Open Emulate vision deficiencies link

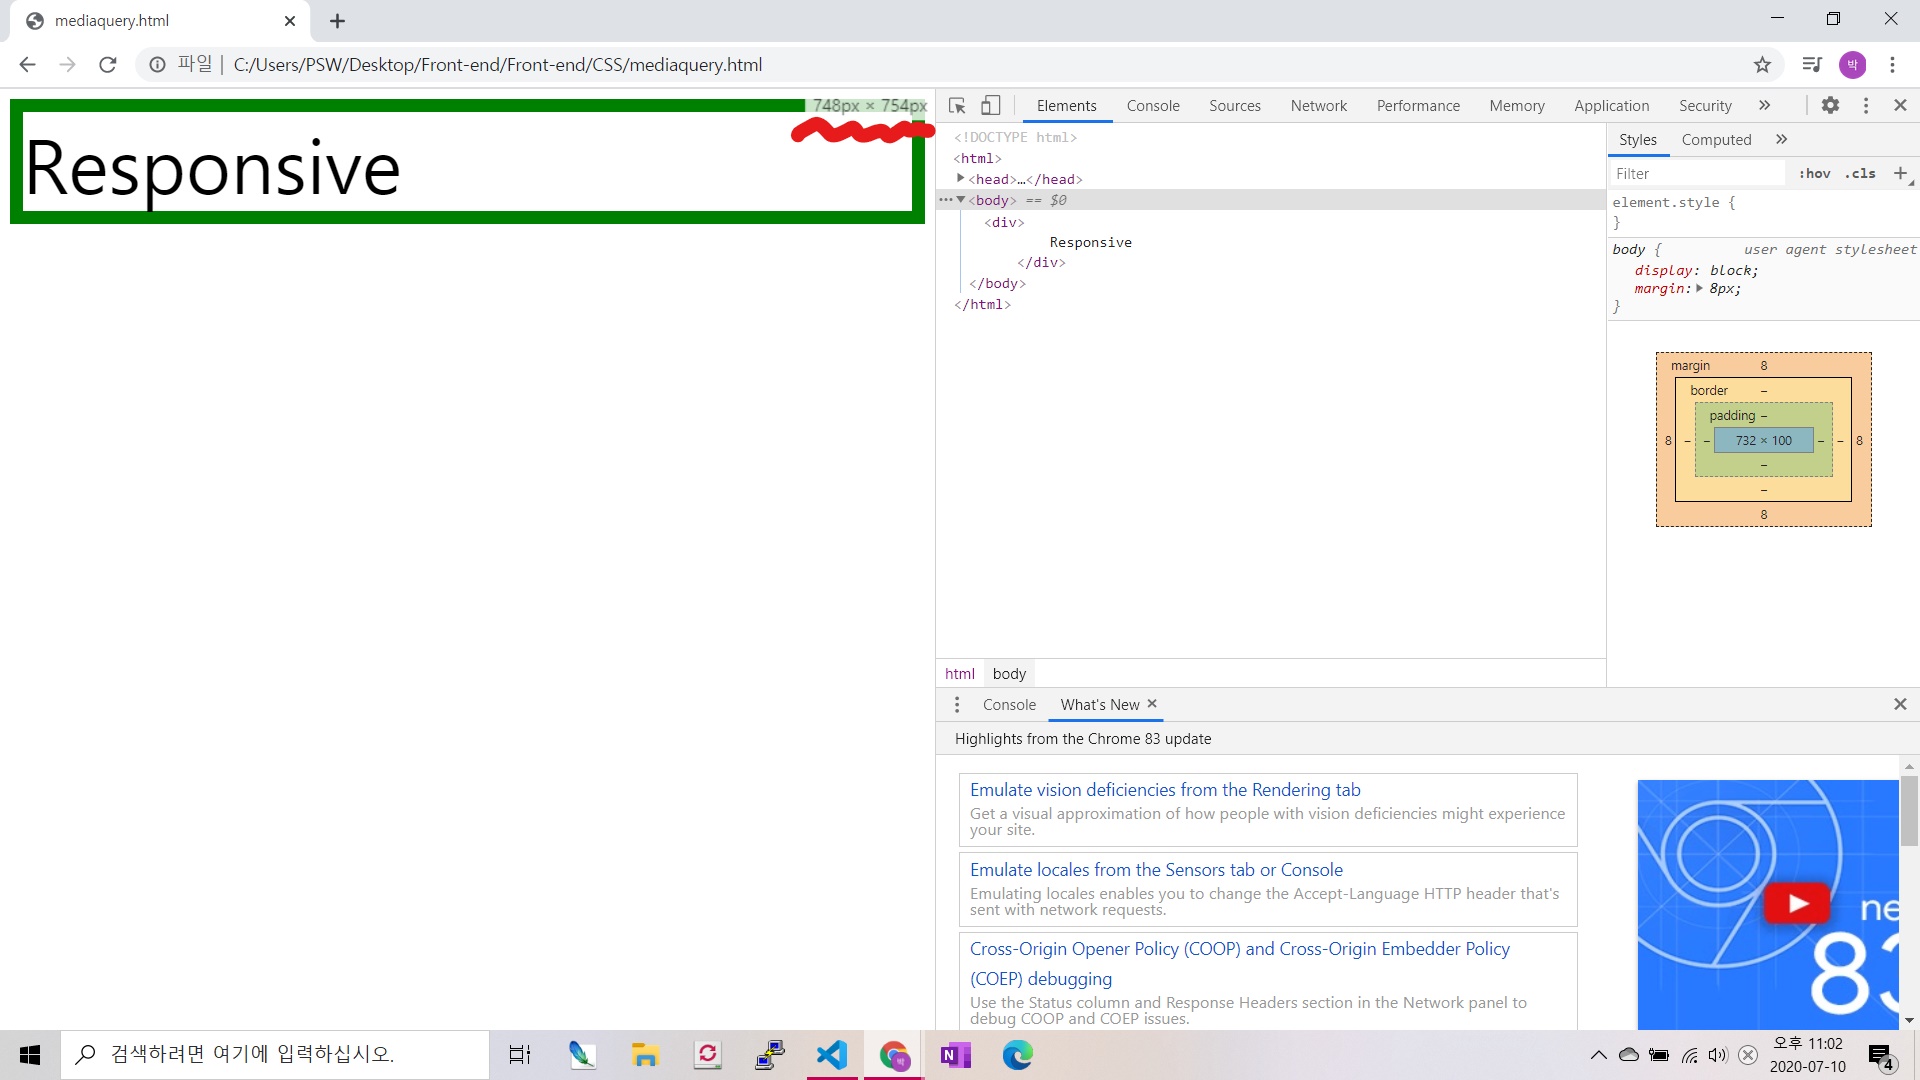(1165, 790)
